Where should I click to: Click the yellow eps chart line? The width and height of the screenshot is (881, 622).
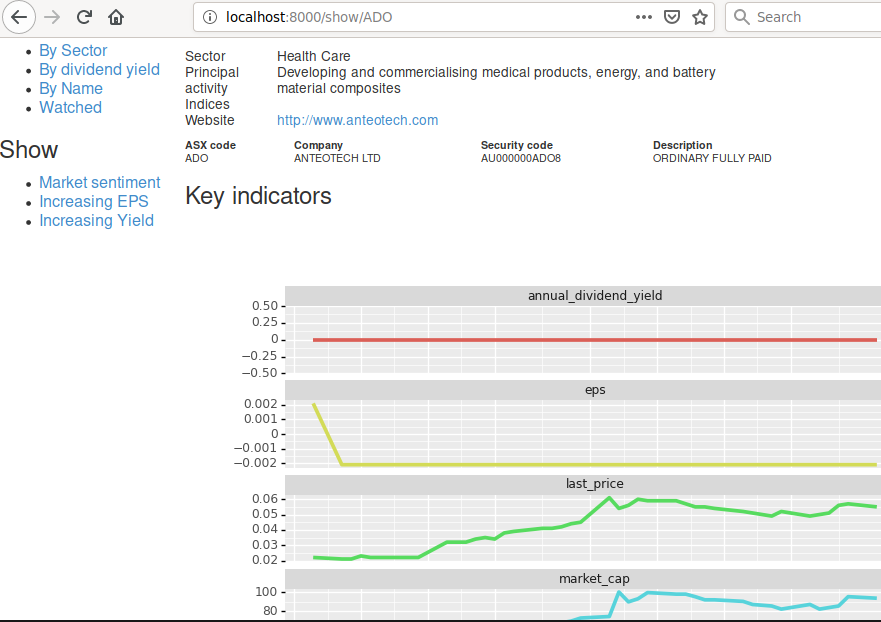595,465
